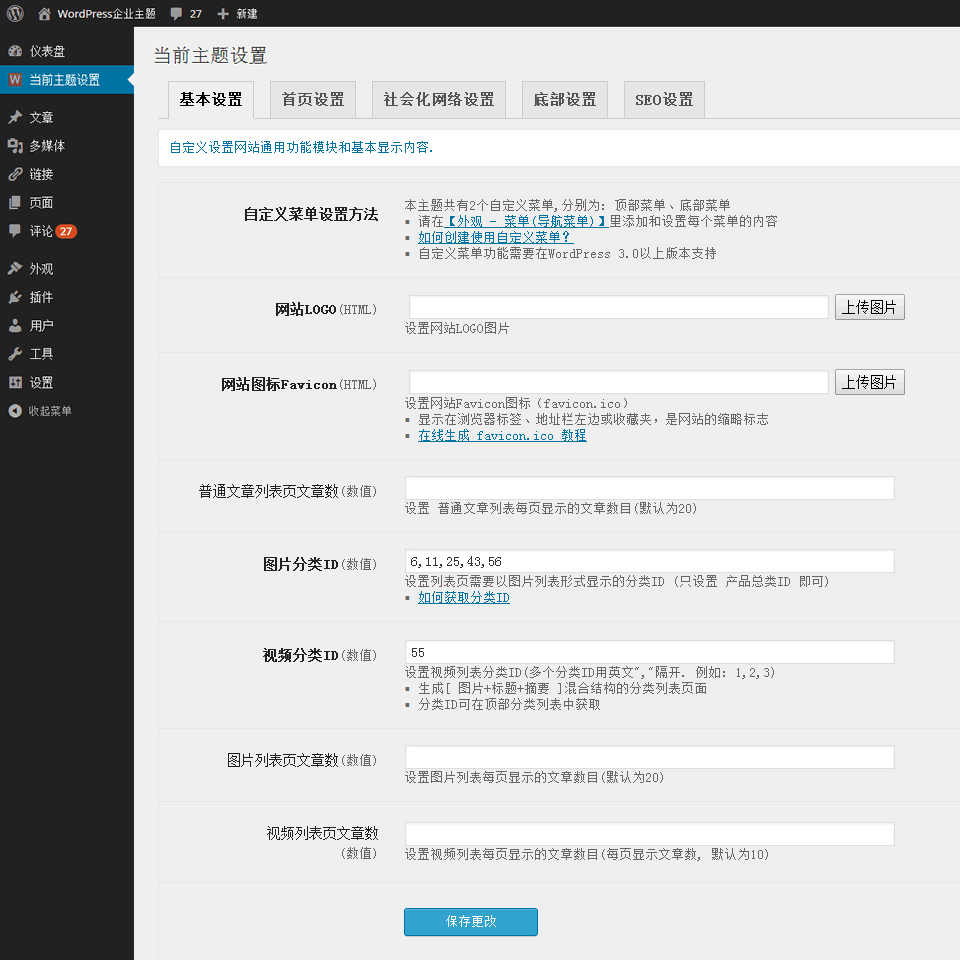Viewport: 960px width, 960px height.
Task: Collapse the menu via 收起菜单 arrow icon
Action: click(15, 411)
